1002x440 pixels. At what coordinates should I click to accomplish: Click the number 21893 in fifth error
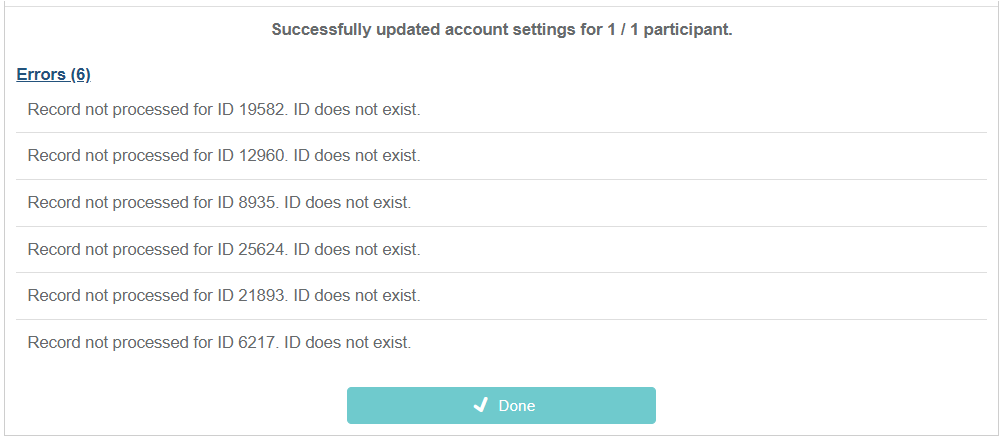click(263, 296)
